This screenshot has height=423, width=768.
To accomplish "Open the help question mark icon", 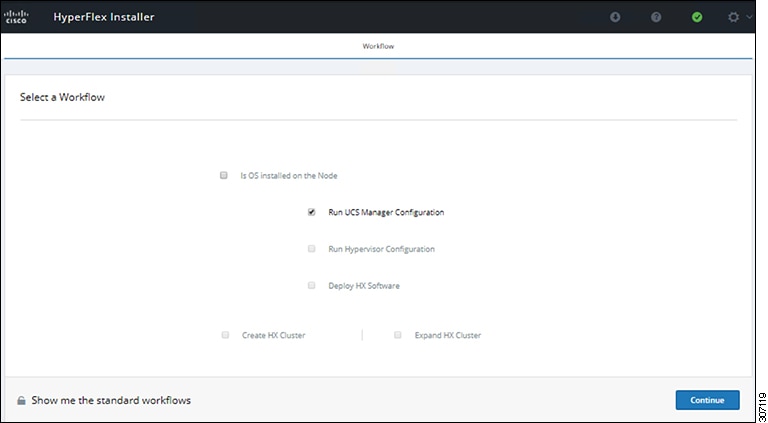I will coord(656,17).
